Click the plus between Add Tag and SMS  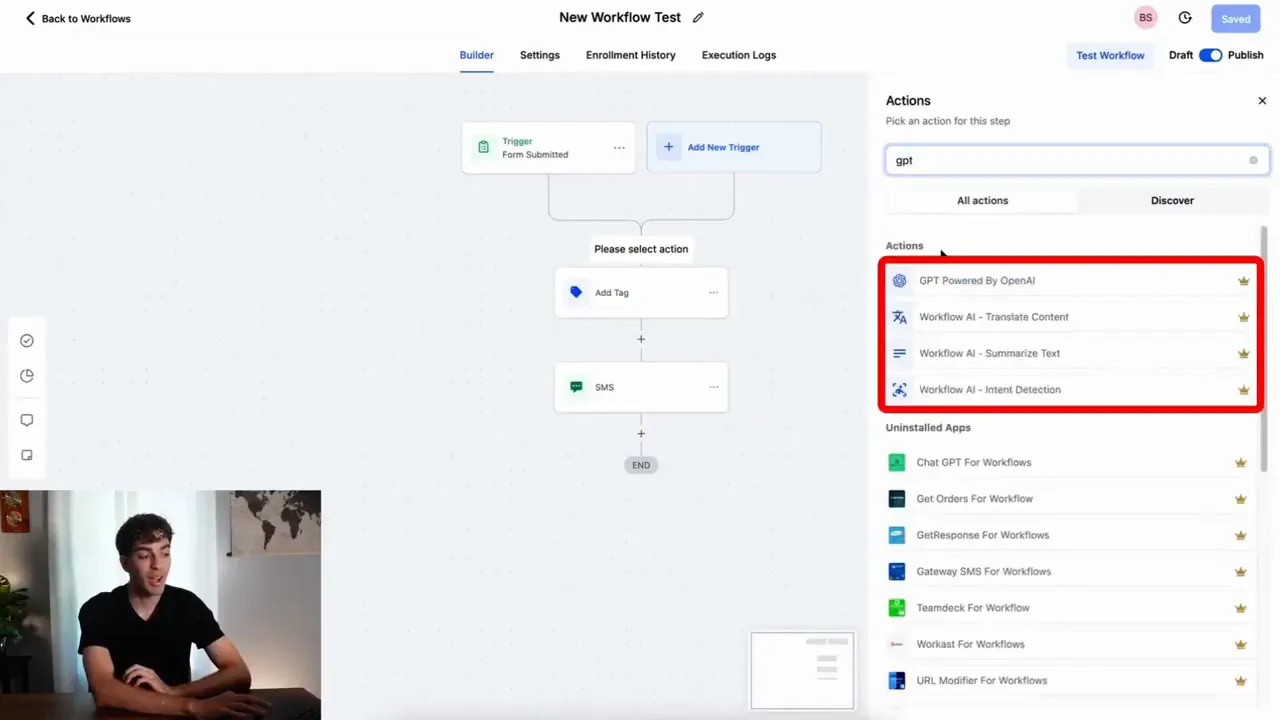pos(641,339)
